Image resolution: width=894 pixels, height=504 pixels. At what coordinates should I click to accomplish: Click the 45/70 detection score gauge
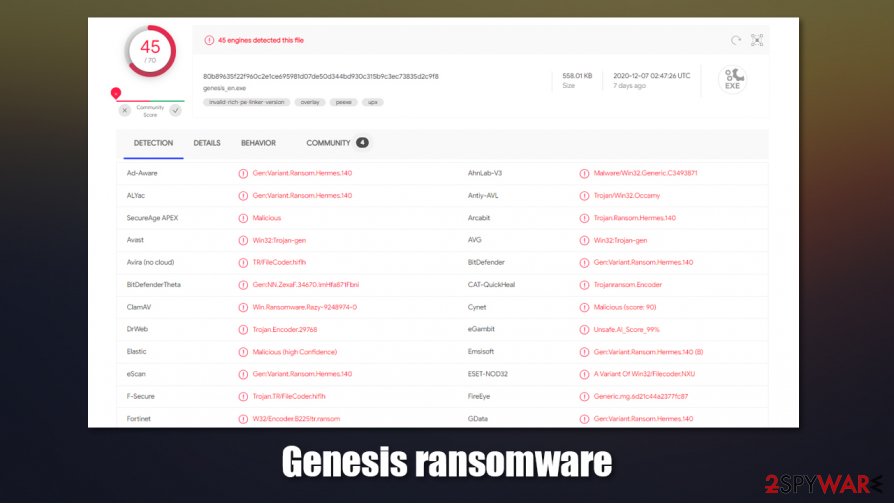pos(150,51)
